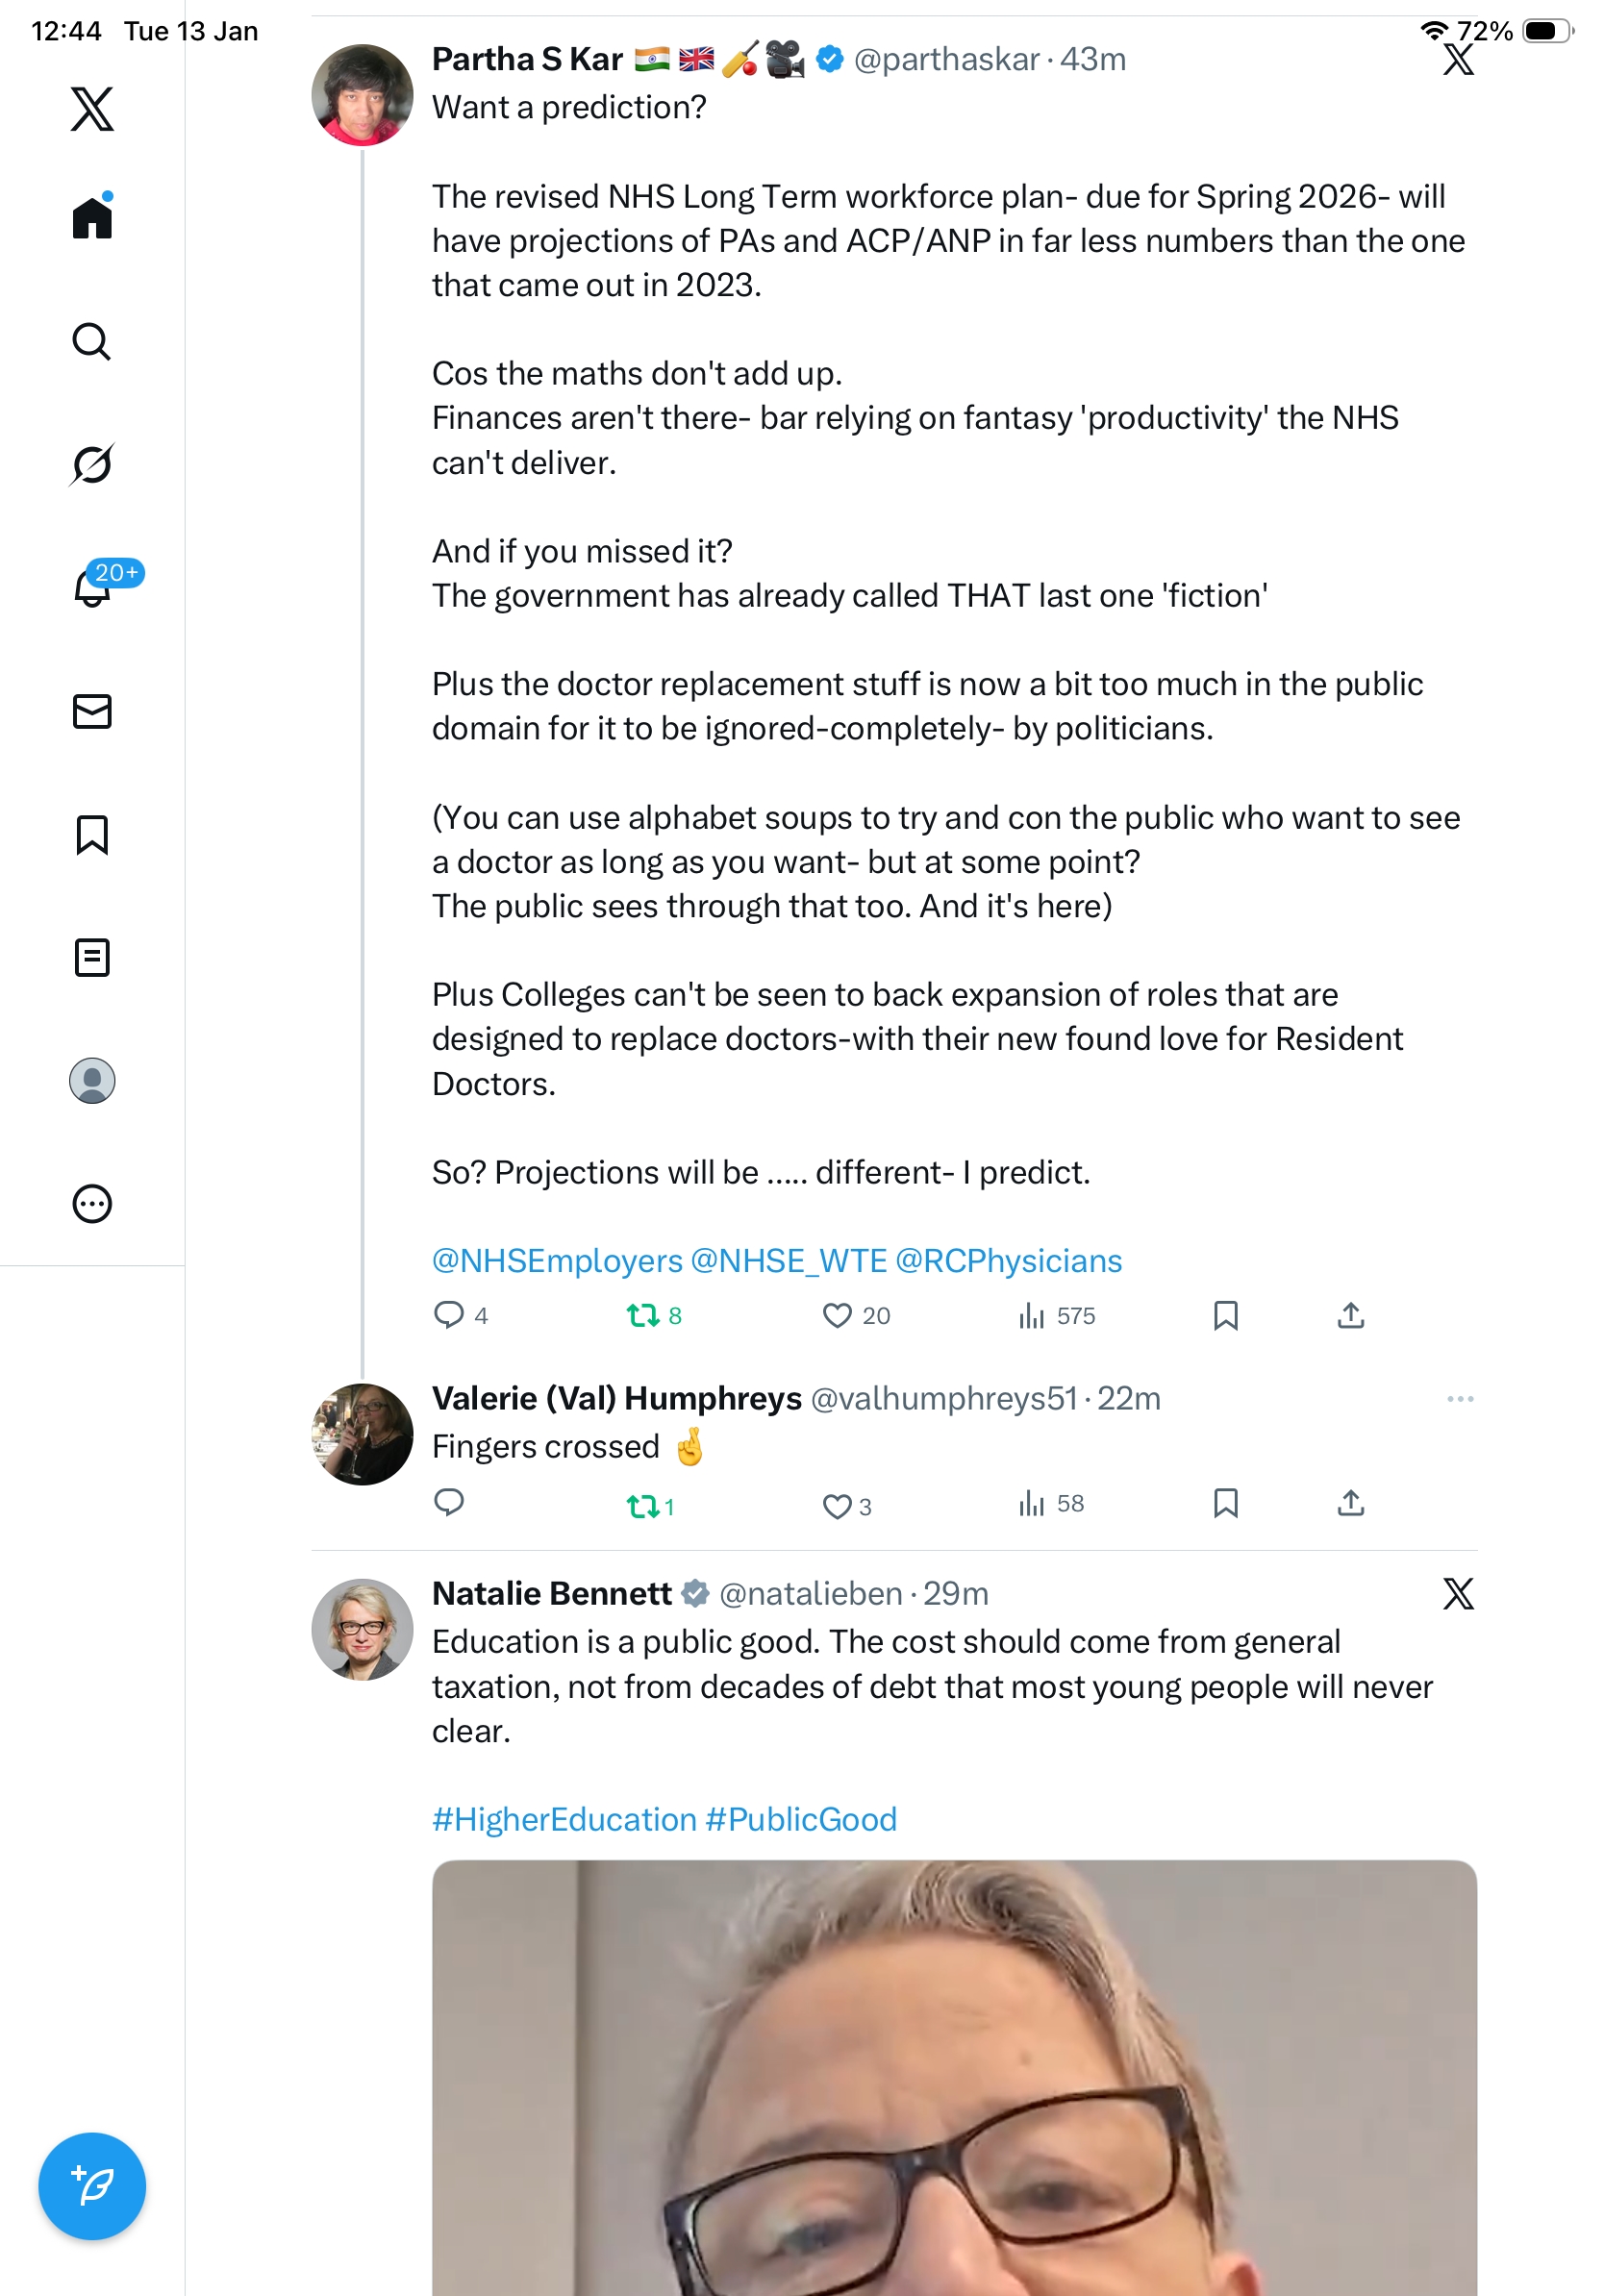
Task: Open Notifications bell with 20+ badge
Action: (93, 587)
